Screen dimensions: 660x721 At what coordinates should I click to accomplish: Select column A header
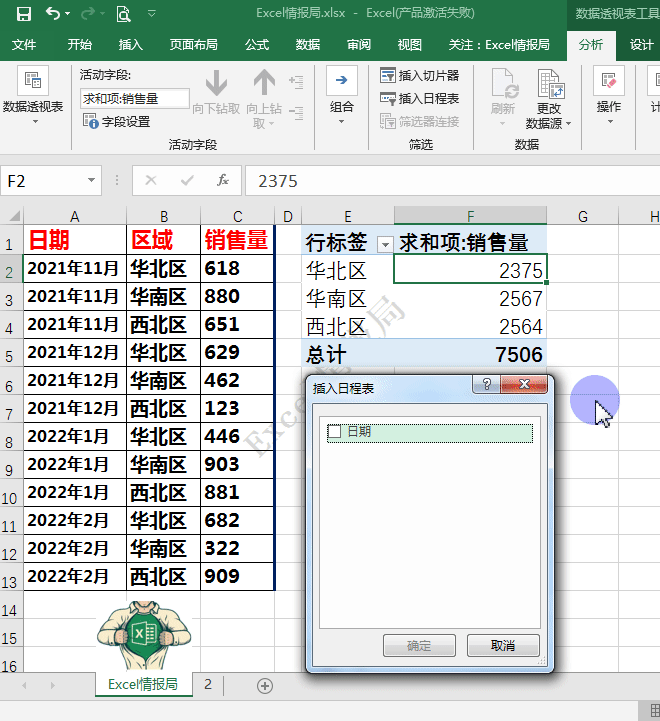pyautogui.click(x=75, y=216)
